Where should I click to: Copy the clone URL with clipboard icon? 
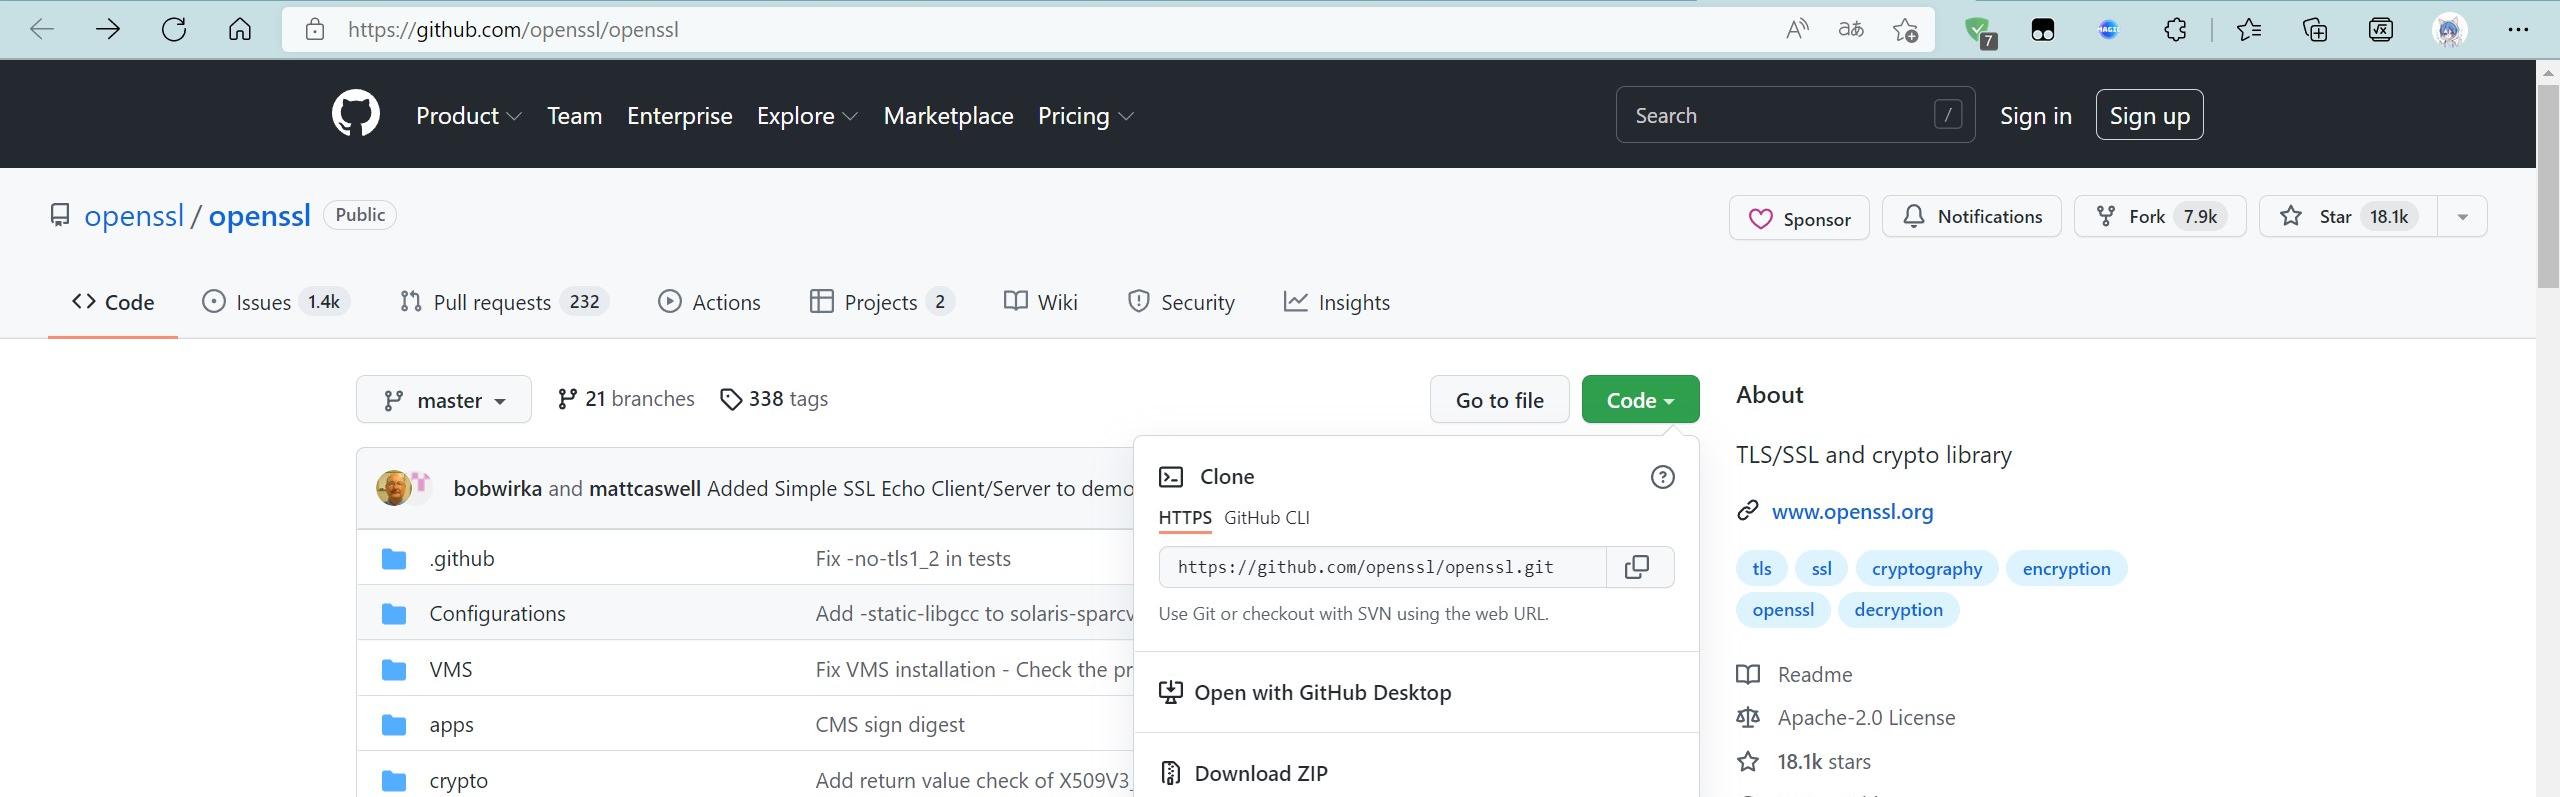click(x=1638, y=567)
